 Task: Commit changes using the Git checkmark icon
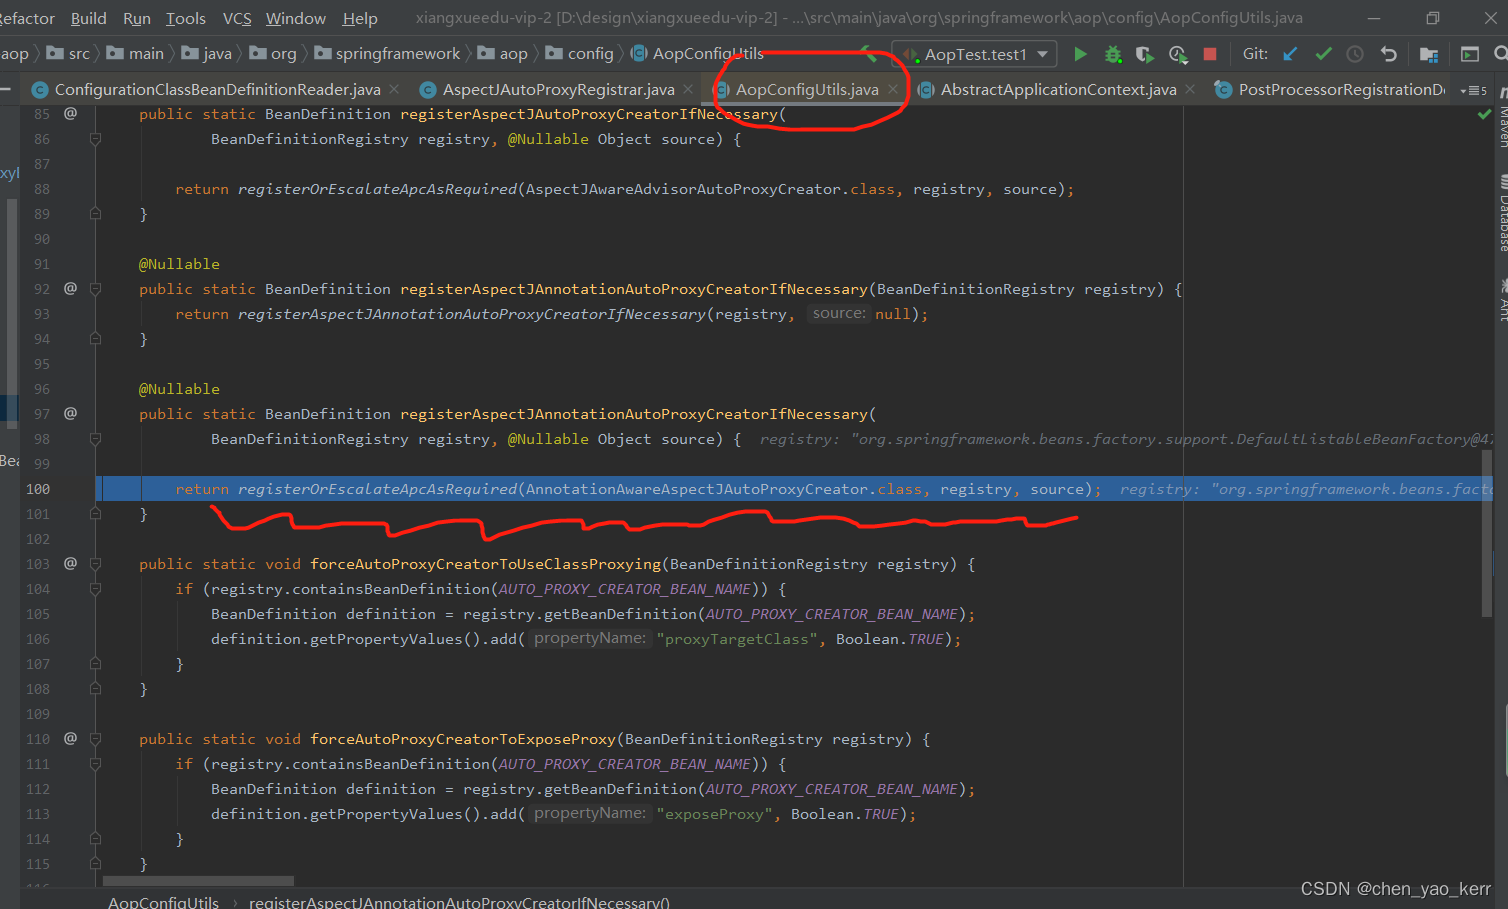(1323, 54)
